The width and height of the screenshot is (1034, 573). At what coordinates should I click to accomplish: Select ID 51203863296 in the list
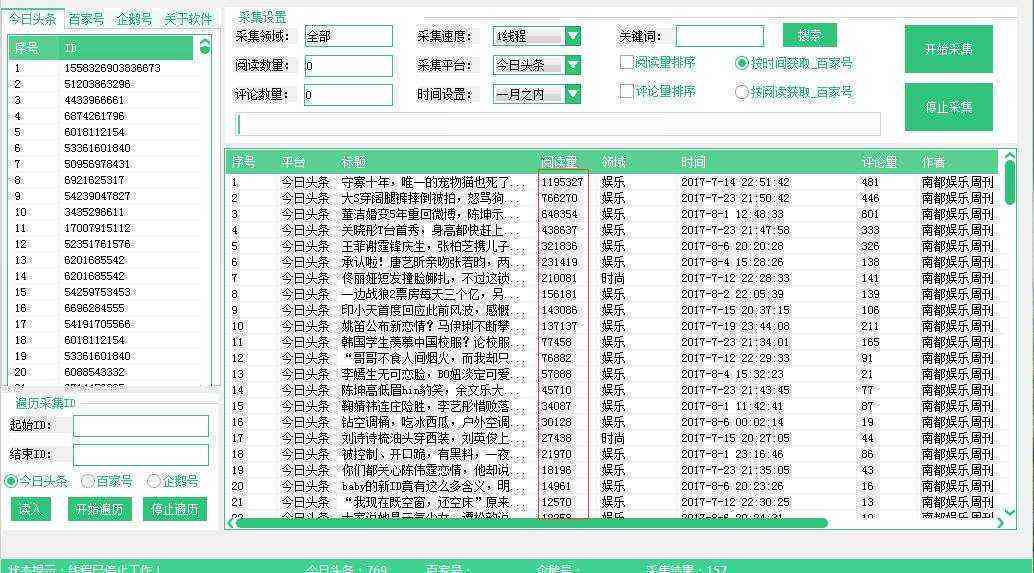(x=97, y=84)
